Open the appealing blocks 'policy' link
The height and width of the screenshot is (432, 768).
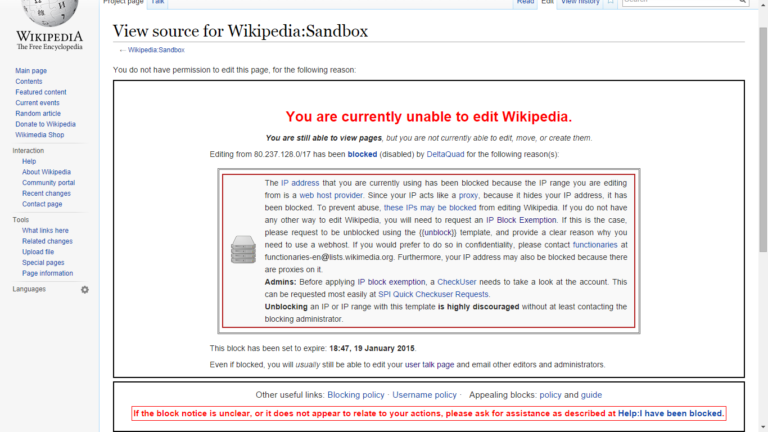click(551, 395)
